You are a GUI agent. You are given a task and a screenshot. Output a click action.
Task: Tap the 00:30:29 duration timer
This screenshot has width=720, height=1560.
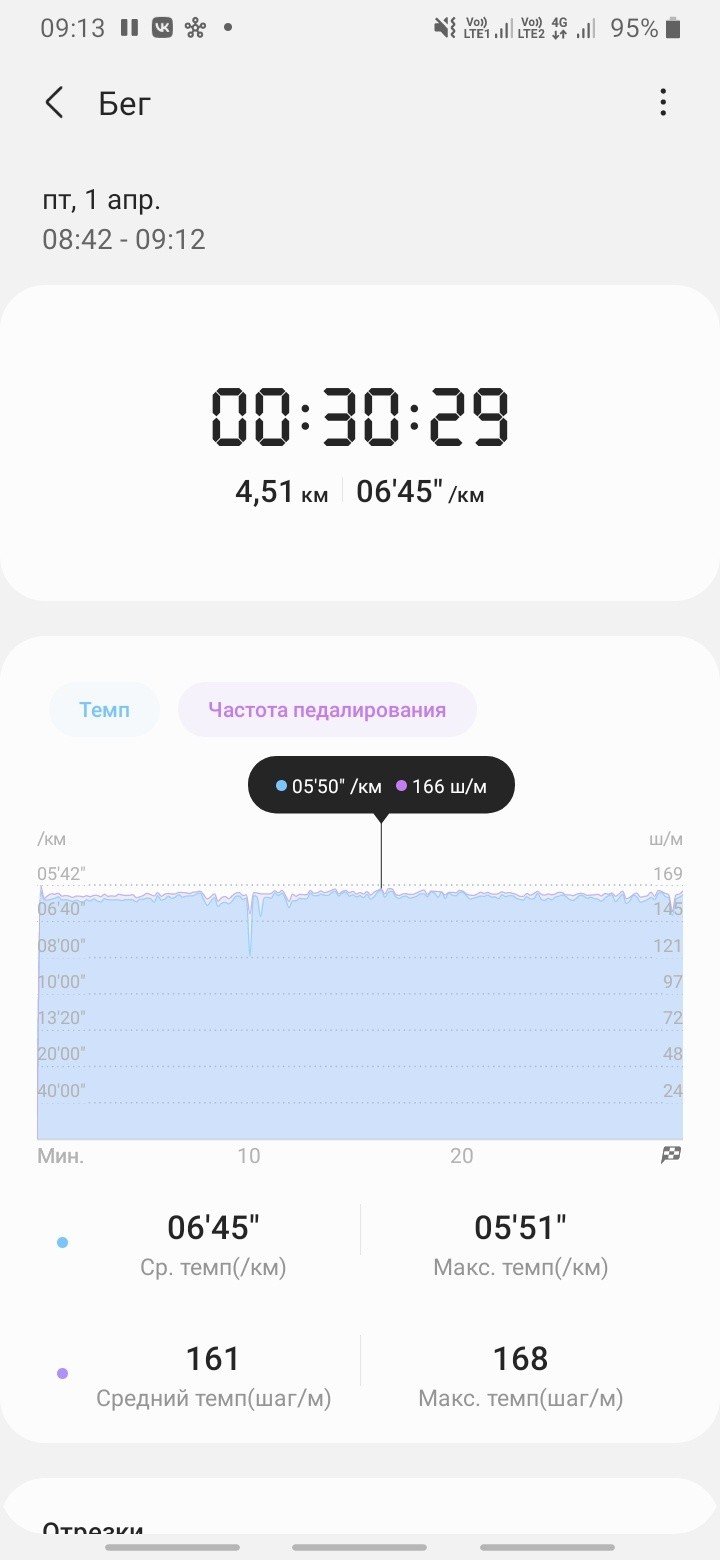tap(360, 417)
